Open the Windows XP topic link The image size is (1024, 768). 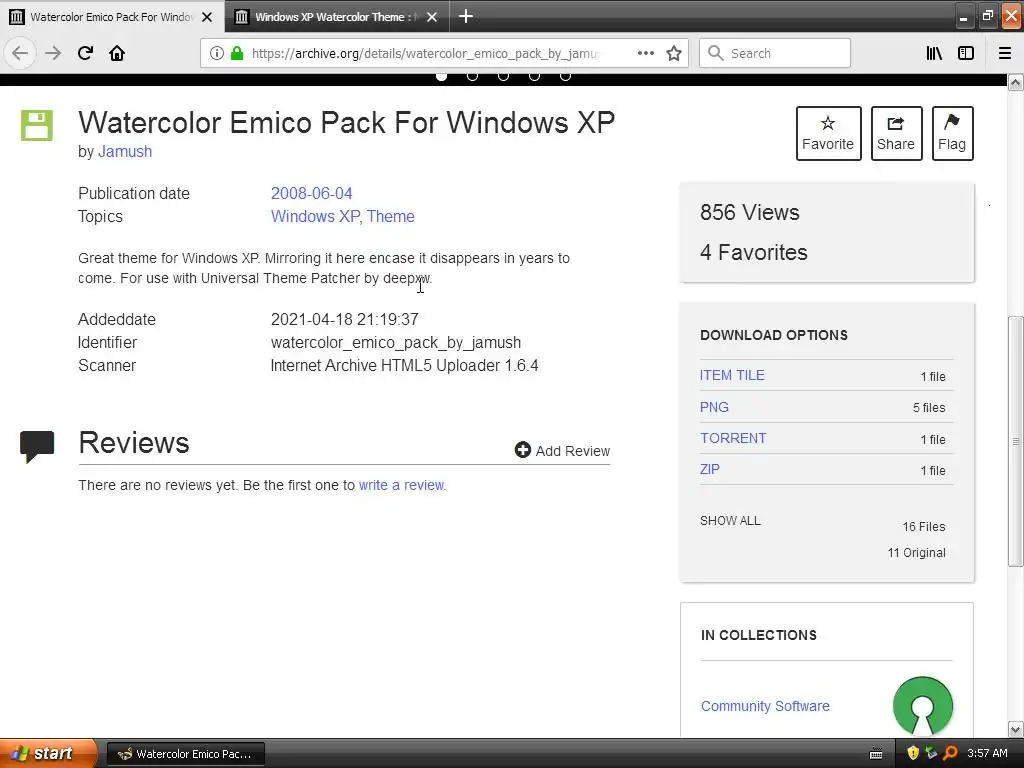click(x=315, y=216)
